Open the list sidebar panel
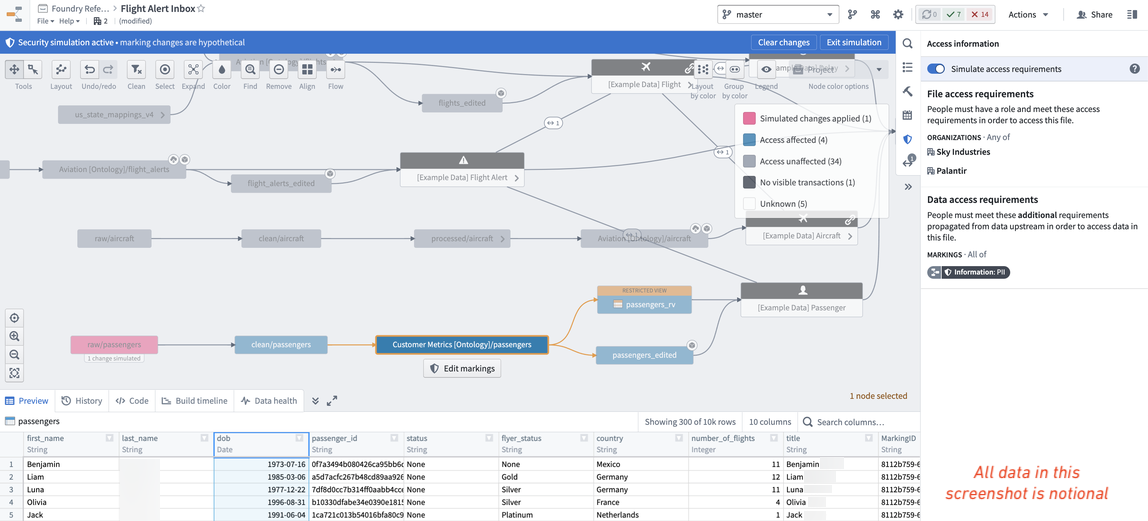Viewport: 1148px width, 521px height. point(908,67)
